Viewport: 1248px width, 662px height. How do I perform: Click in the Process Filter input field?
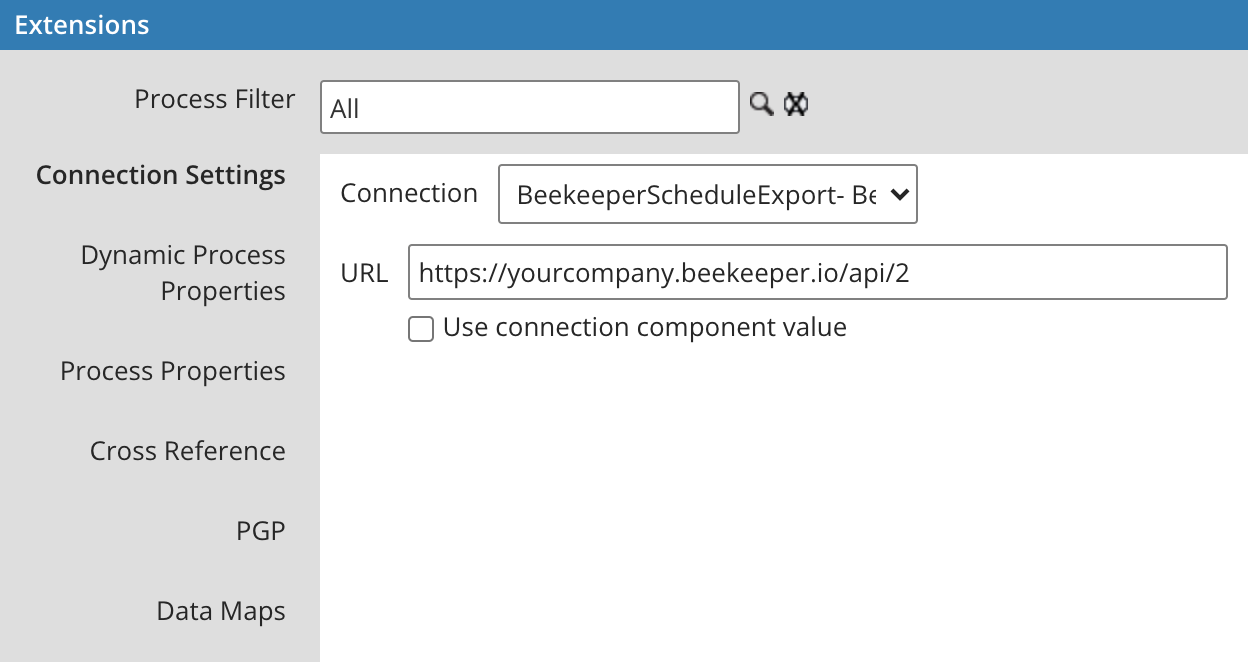pos(530,107)
